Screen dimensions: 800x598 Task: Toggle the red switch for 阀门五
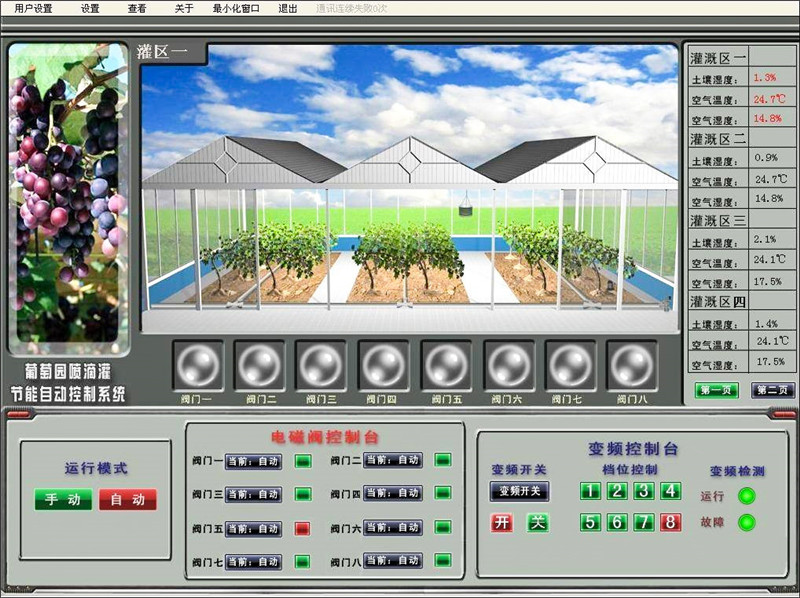click(302, 528)
